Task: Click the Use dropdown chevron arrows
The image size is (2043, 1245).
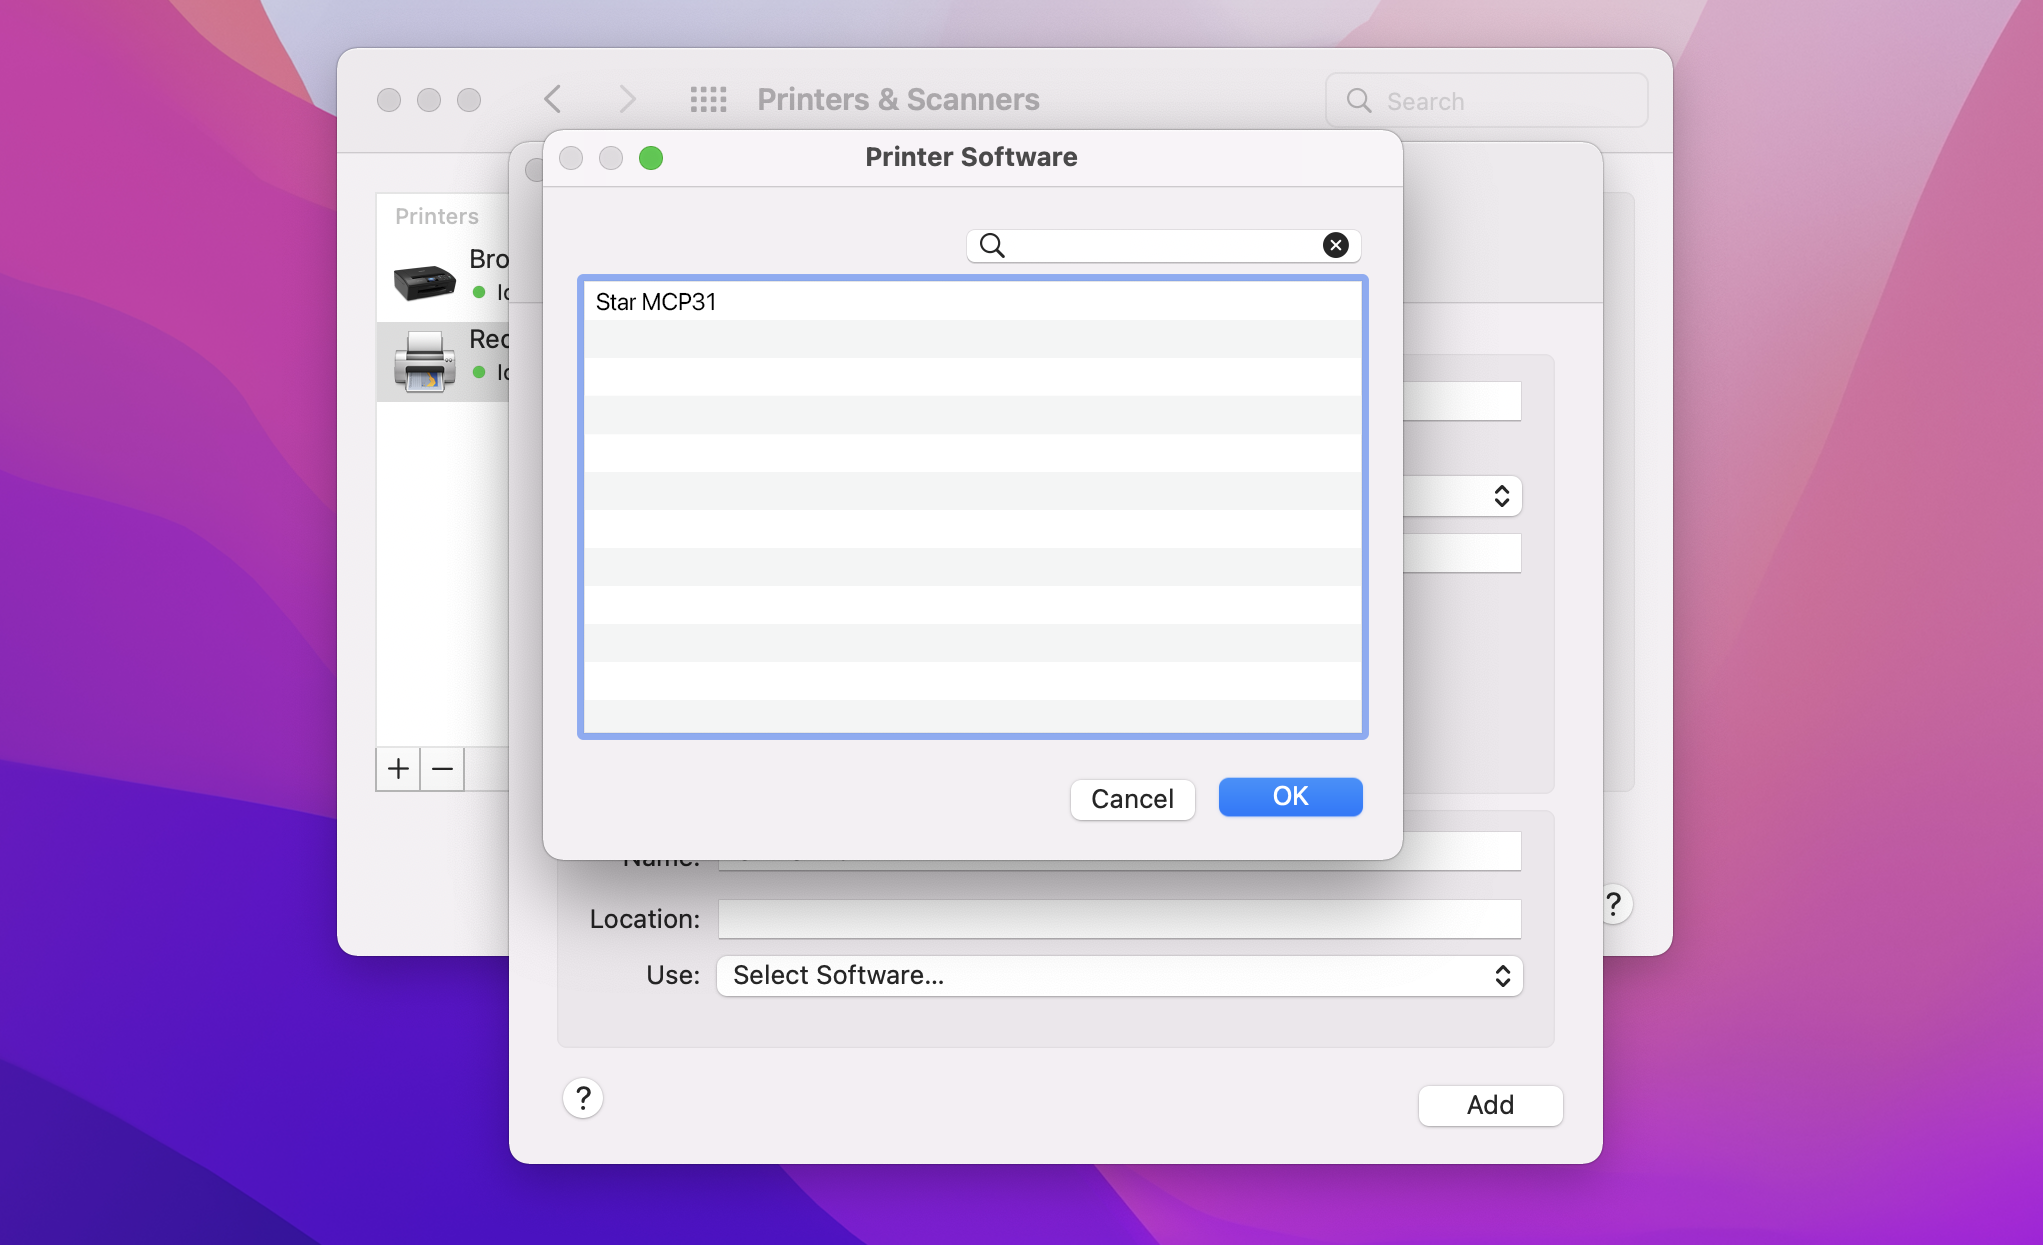Action: click(1501, 975)
